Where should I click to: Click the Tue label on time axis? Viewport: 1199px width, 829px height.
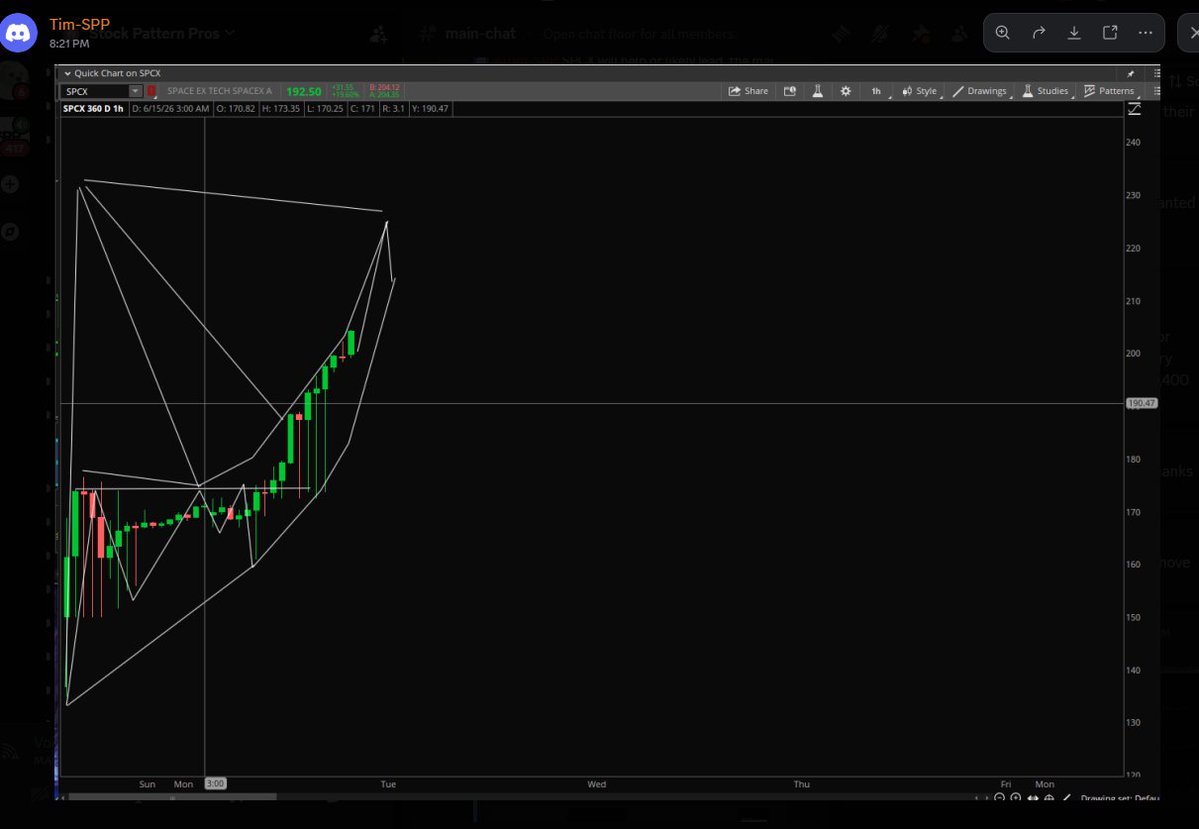pos(388,784)
